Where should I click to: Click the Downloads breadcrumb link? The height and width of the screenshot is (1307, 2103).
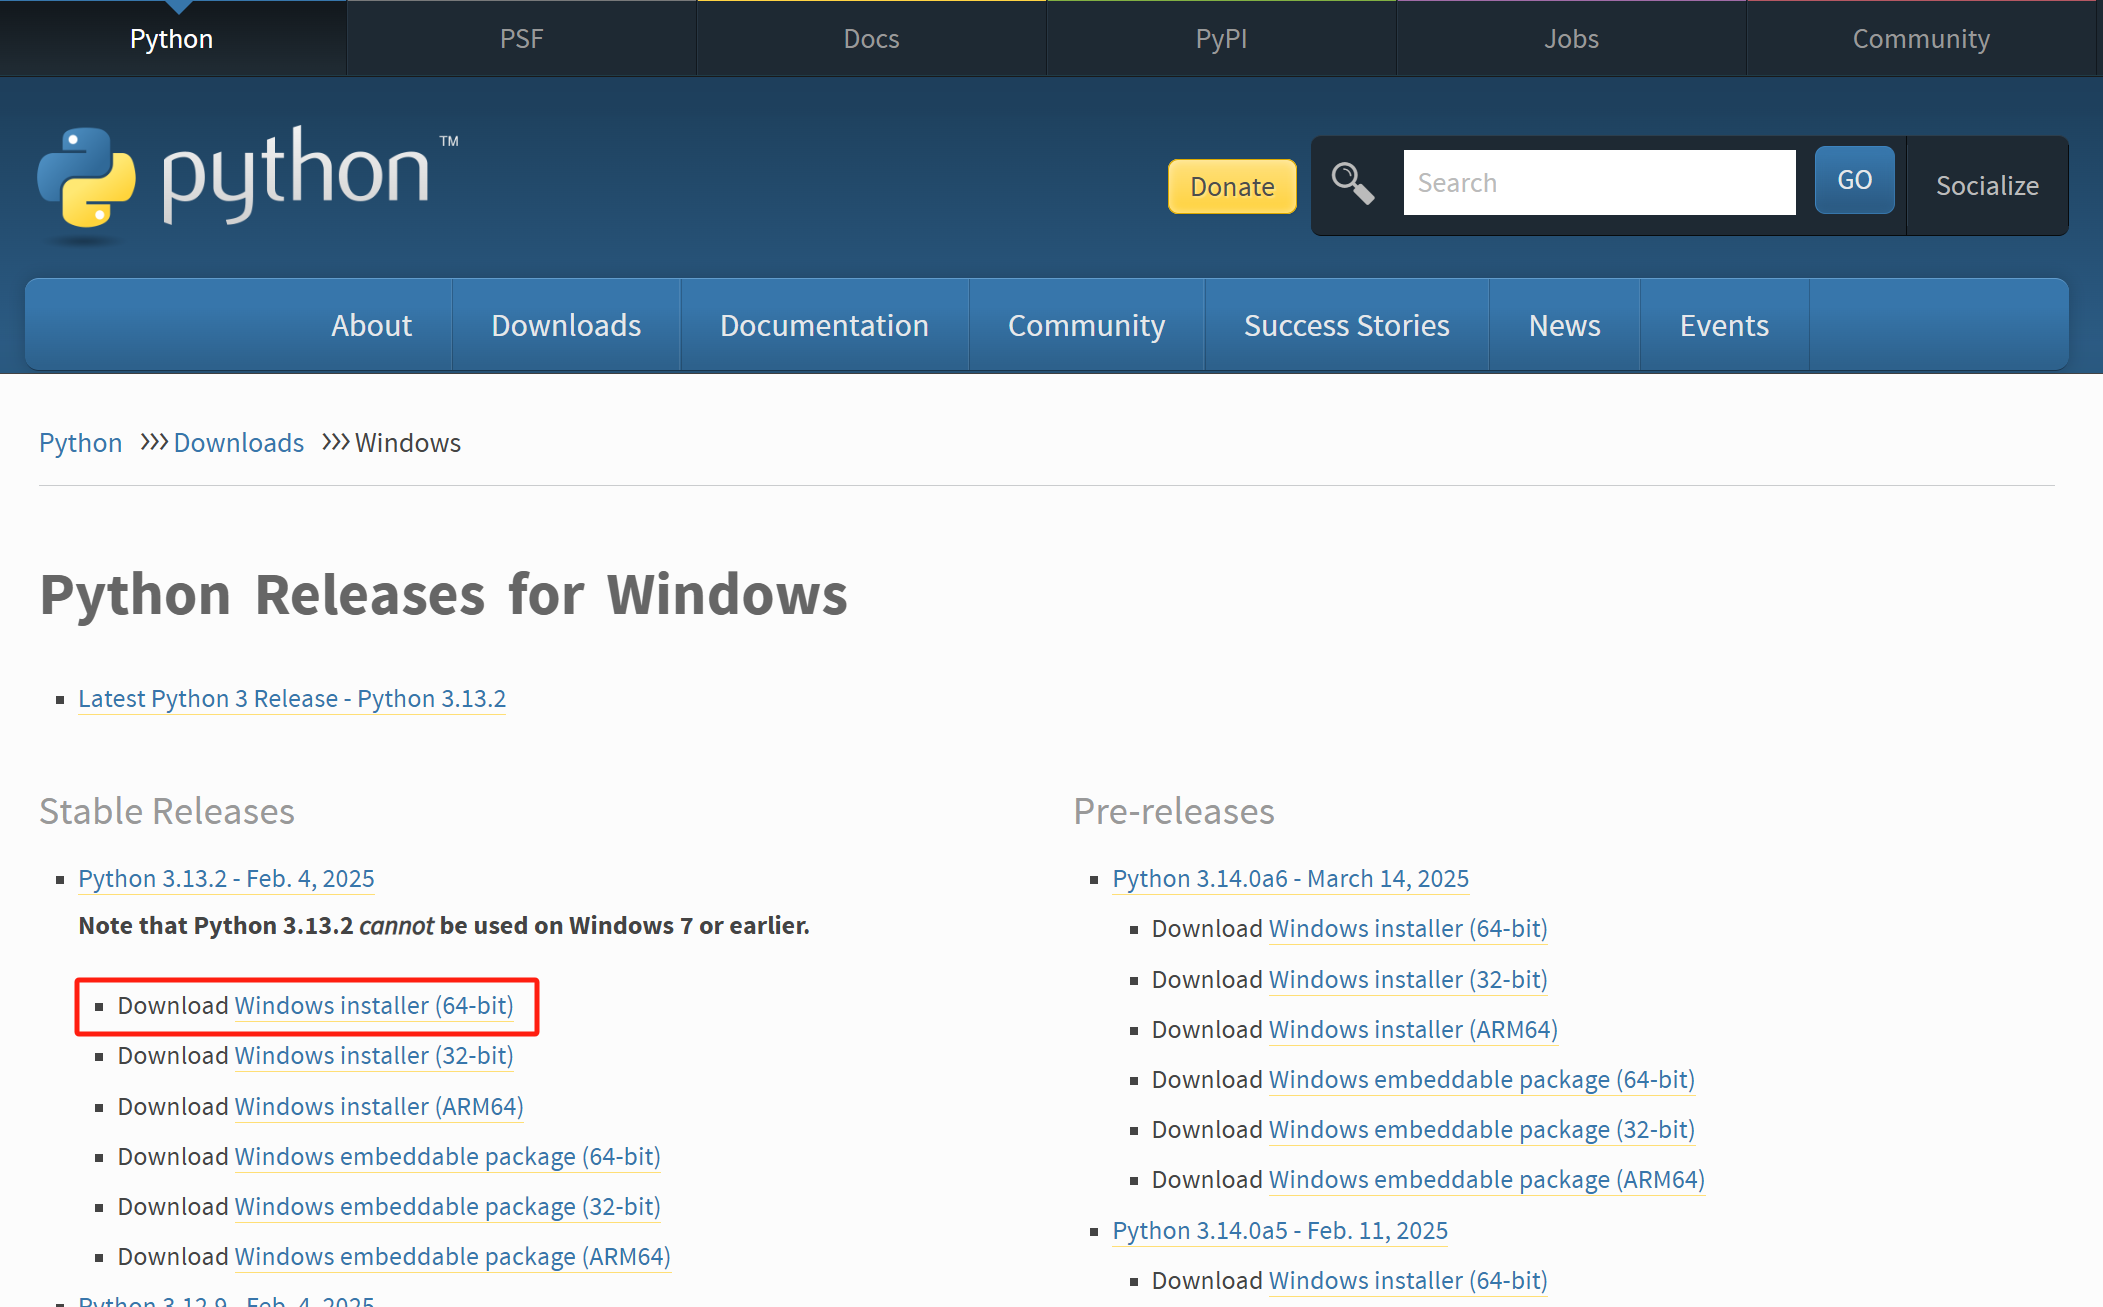point(238,443)
